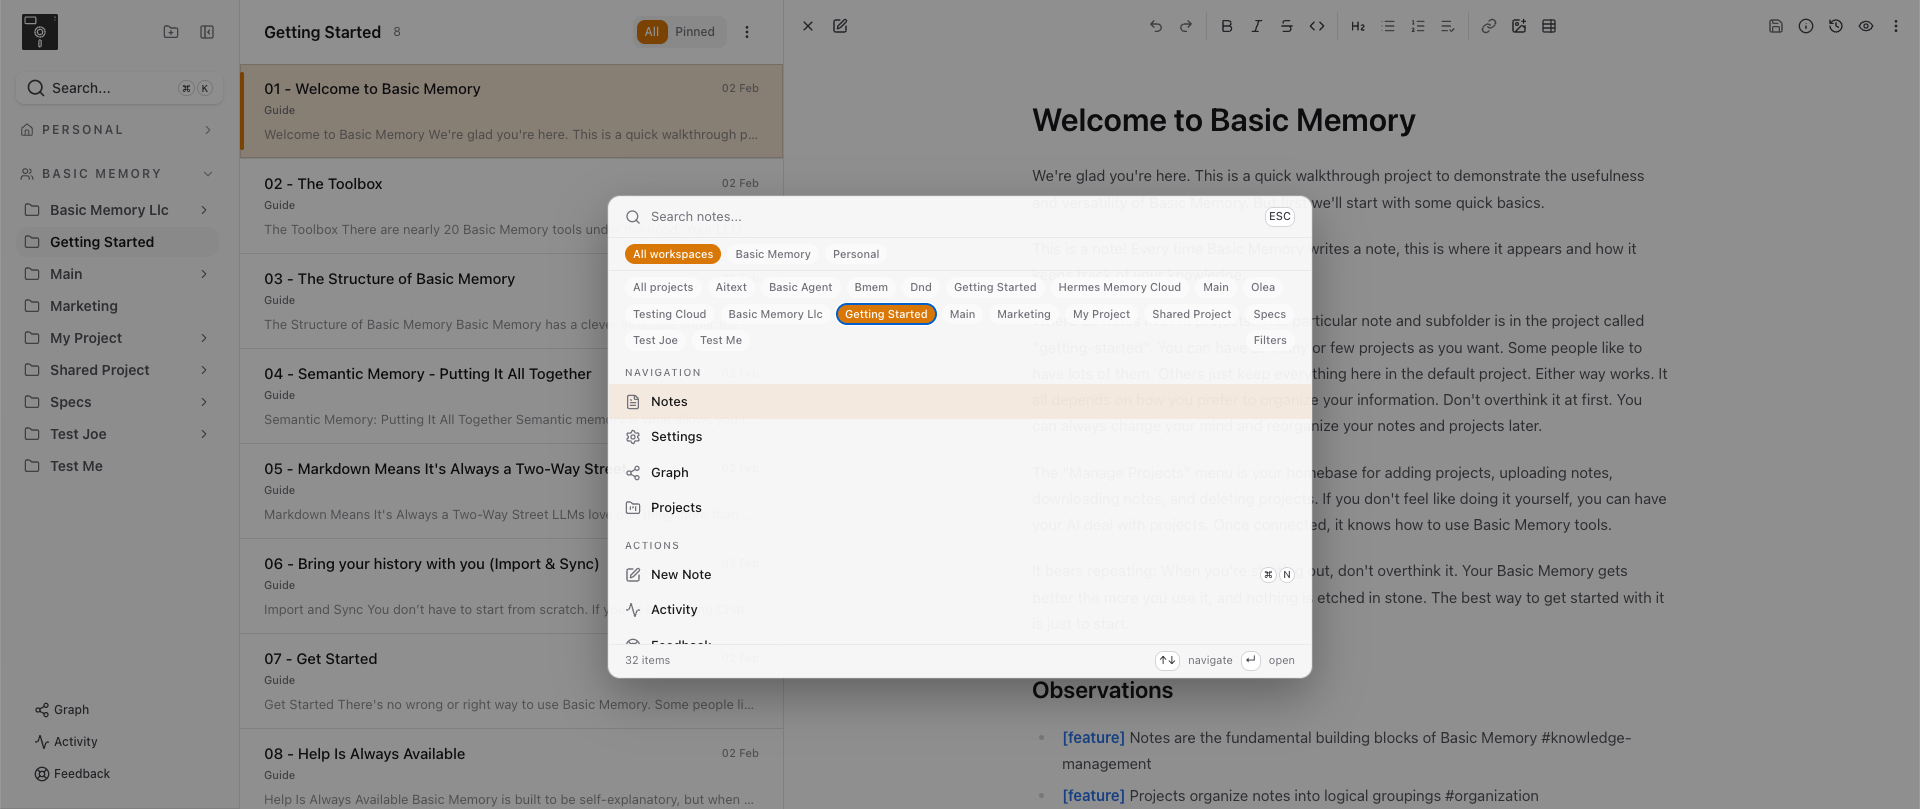Image resolution: width=1920 pixels, height=809 pixels.
Task: Undo the last edit
Action: click(1156, 27)
